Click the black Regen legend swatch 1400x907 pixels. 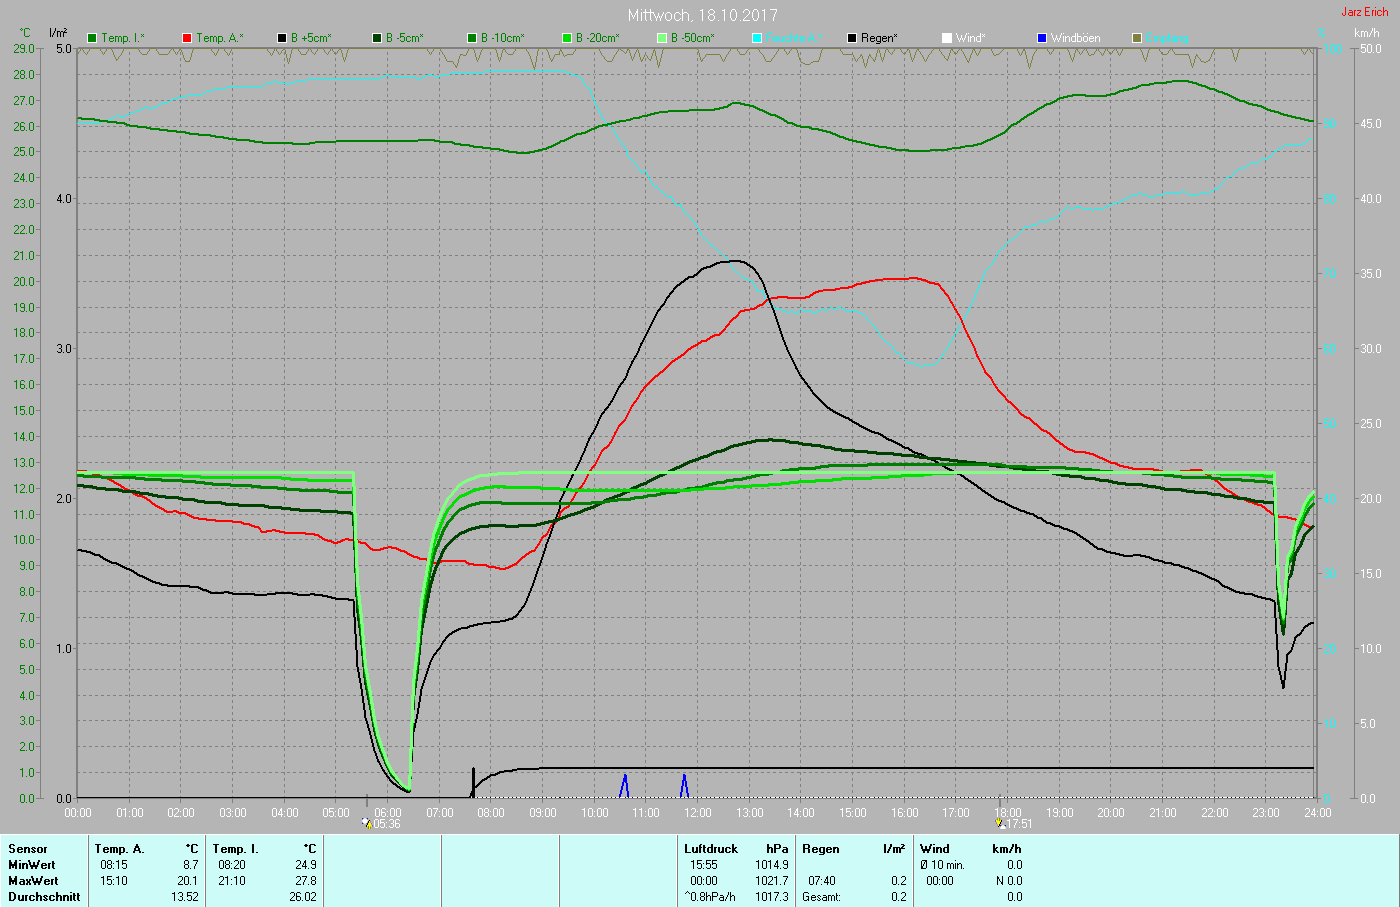pyautogui.click(x=852, y=38)
